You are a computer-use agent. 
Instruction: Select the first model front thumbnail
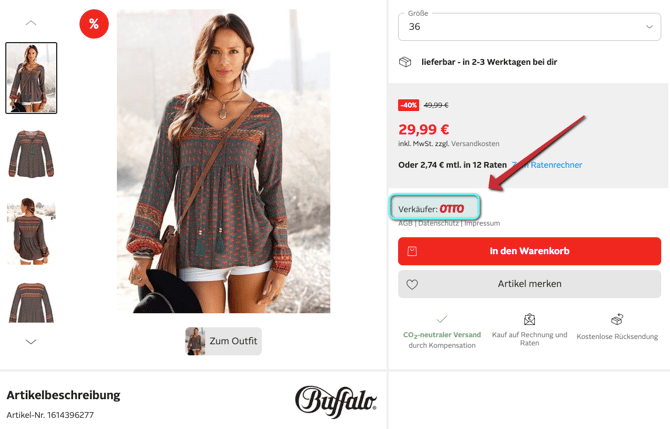click(31, 78)
